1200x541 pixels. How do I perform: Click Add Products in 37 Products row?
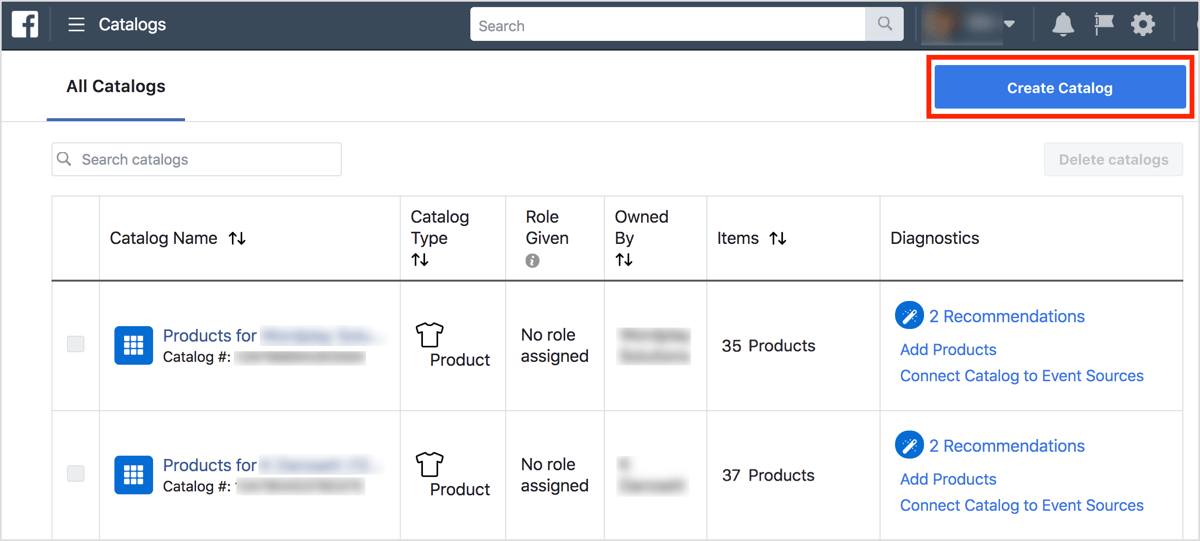click(x=948, y=479)
